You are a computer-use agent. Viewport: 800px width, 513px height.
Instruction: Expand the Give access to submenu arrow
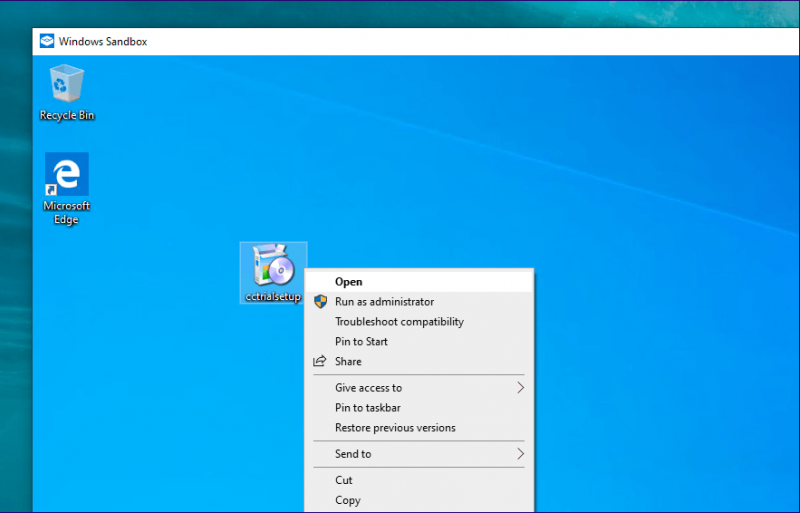520,388
